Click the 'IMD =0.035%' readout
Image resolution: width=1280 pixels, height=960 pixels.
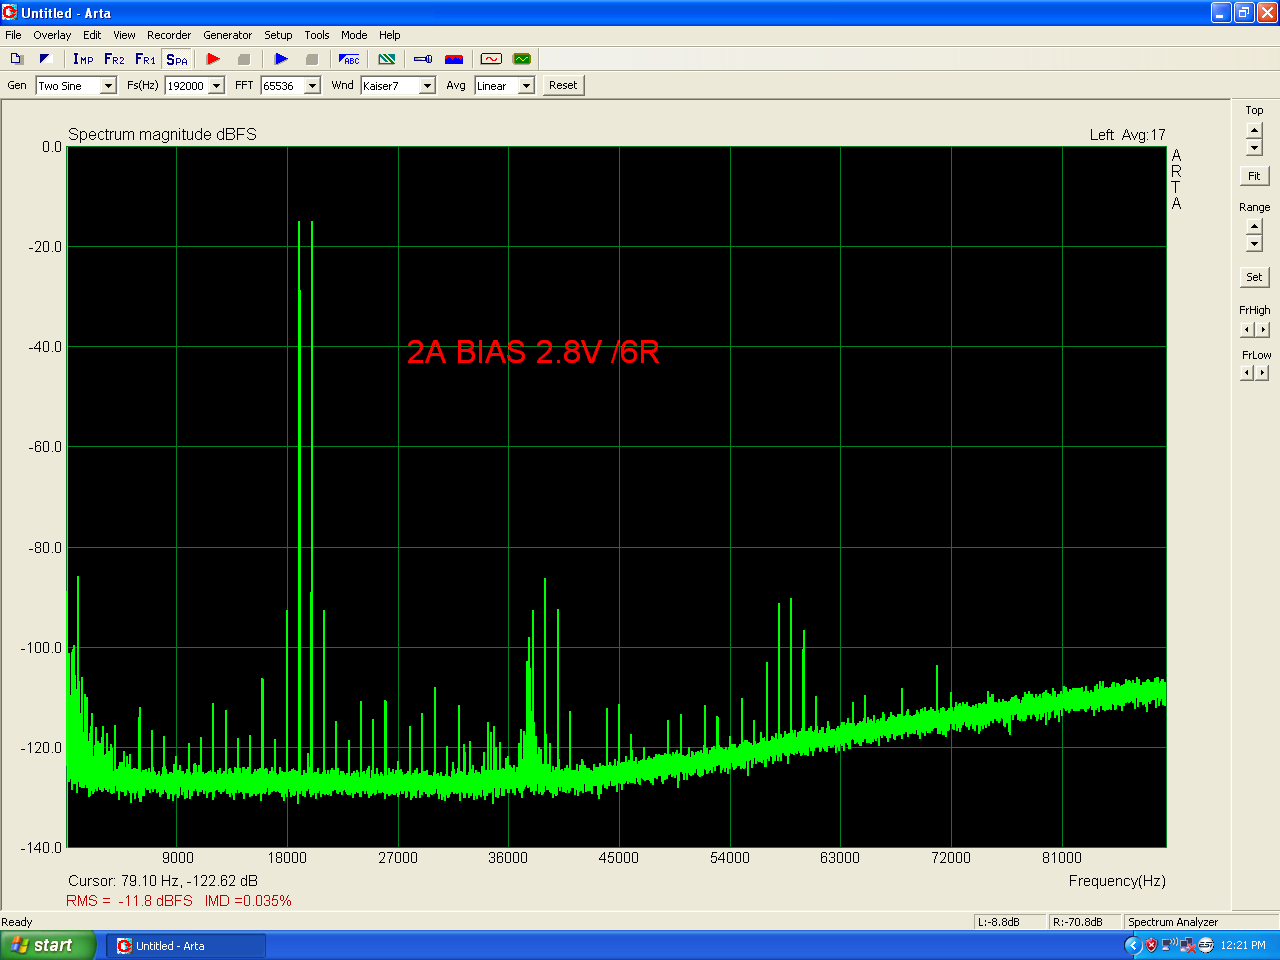(248, 901)
